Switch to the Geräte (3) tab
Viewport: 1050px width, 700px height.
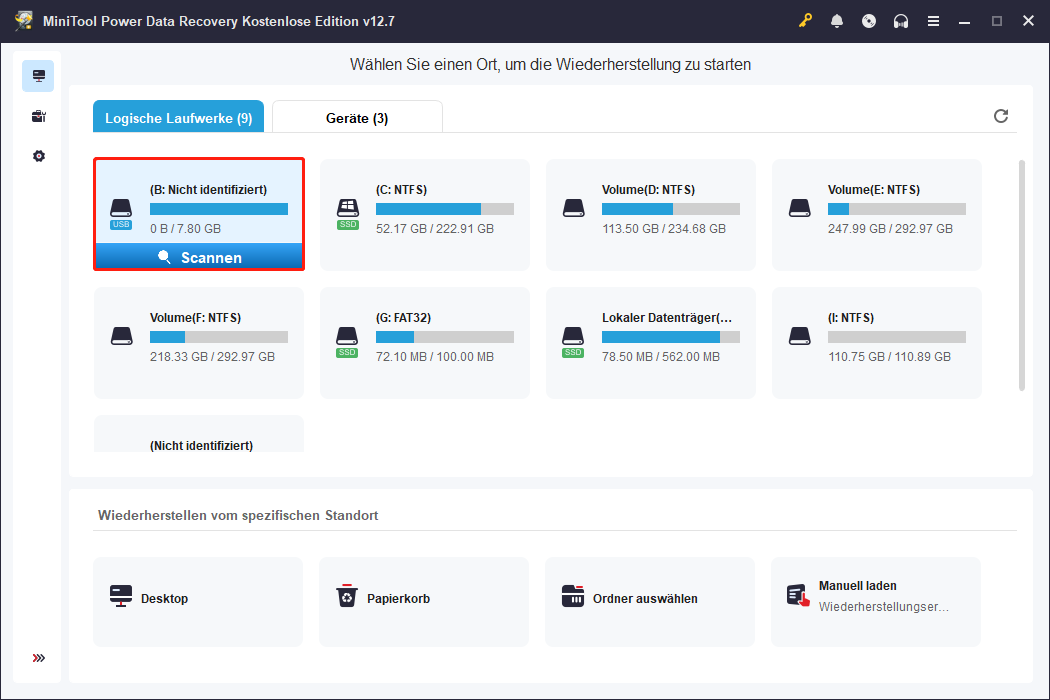coord(357,118)
